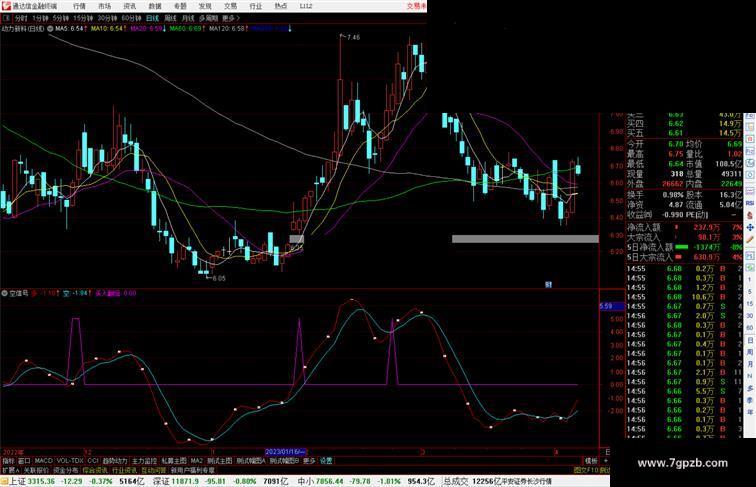Viewport: 756px width, 487px height.
Task: Click the red money-bag icon in sidebar
Action: (x=750, y=215)
